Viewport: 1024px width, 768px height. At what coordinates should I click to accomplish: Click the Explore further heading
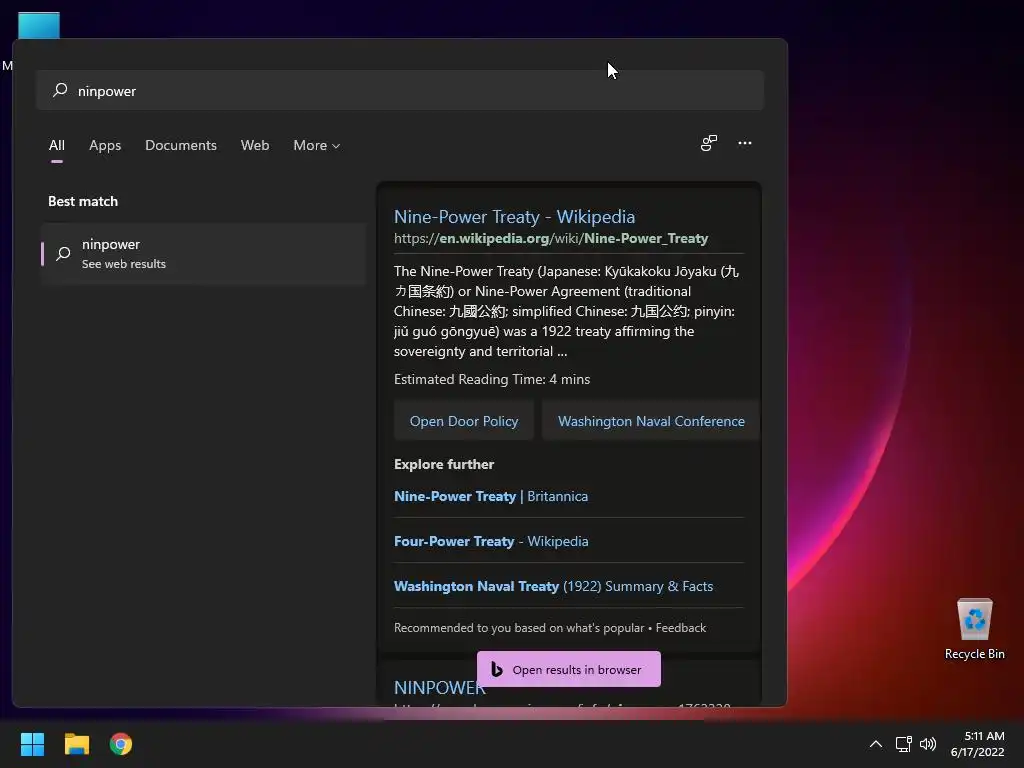pyautogui.click(x=444, y=464)
